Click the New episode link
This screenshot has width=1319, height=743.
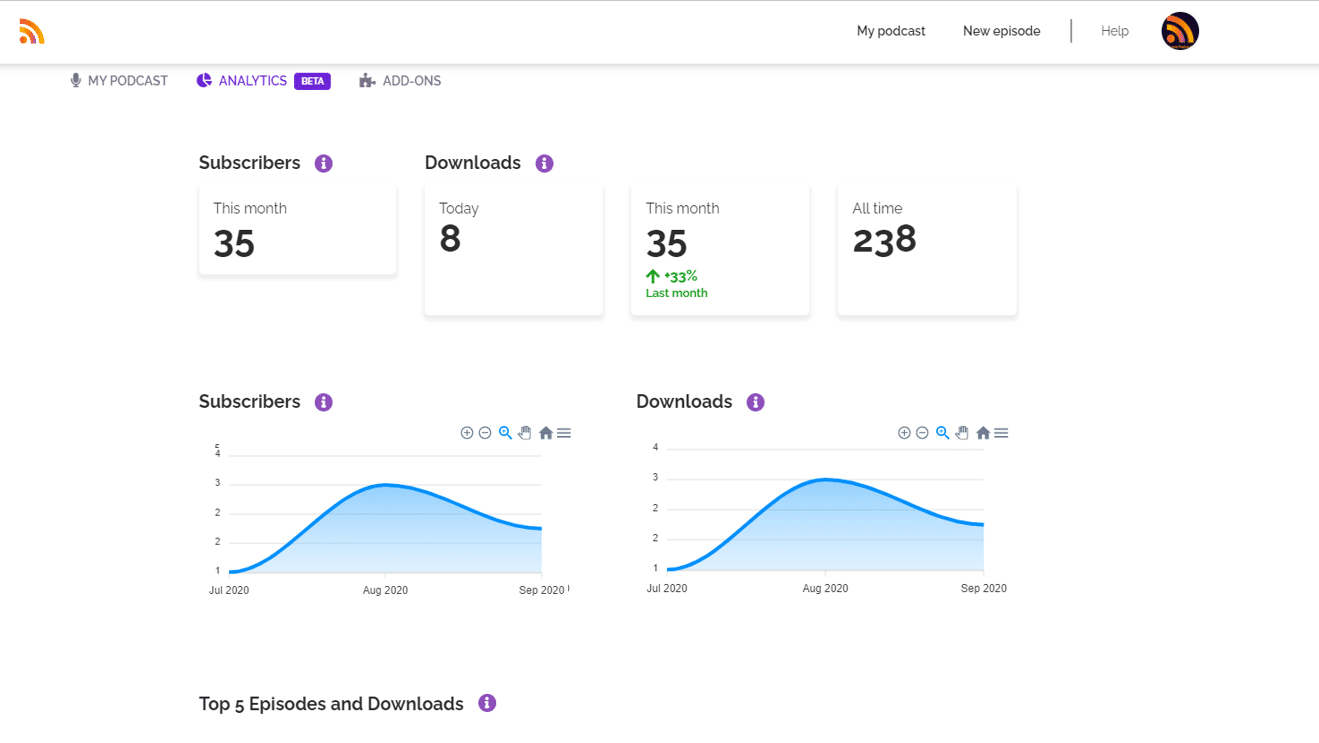[1001, 31]
